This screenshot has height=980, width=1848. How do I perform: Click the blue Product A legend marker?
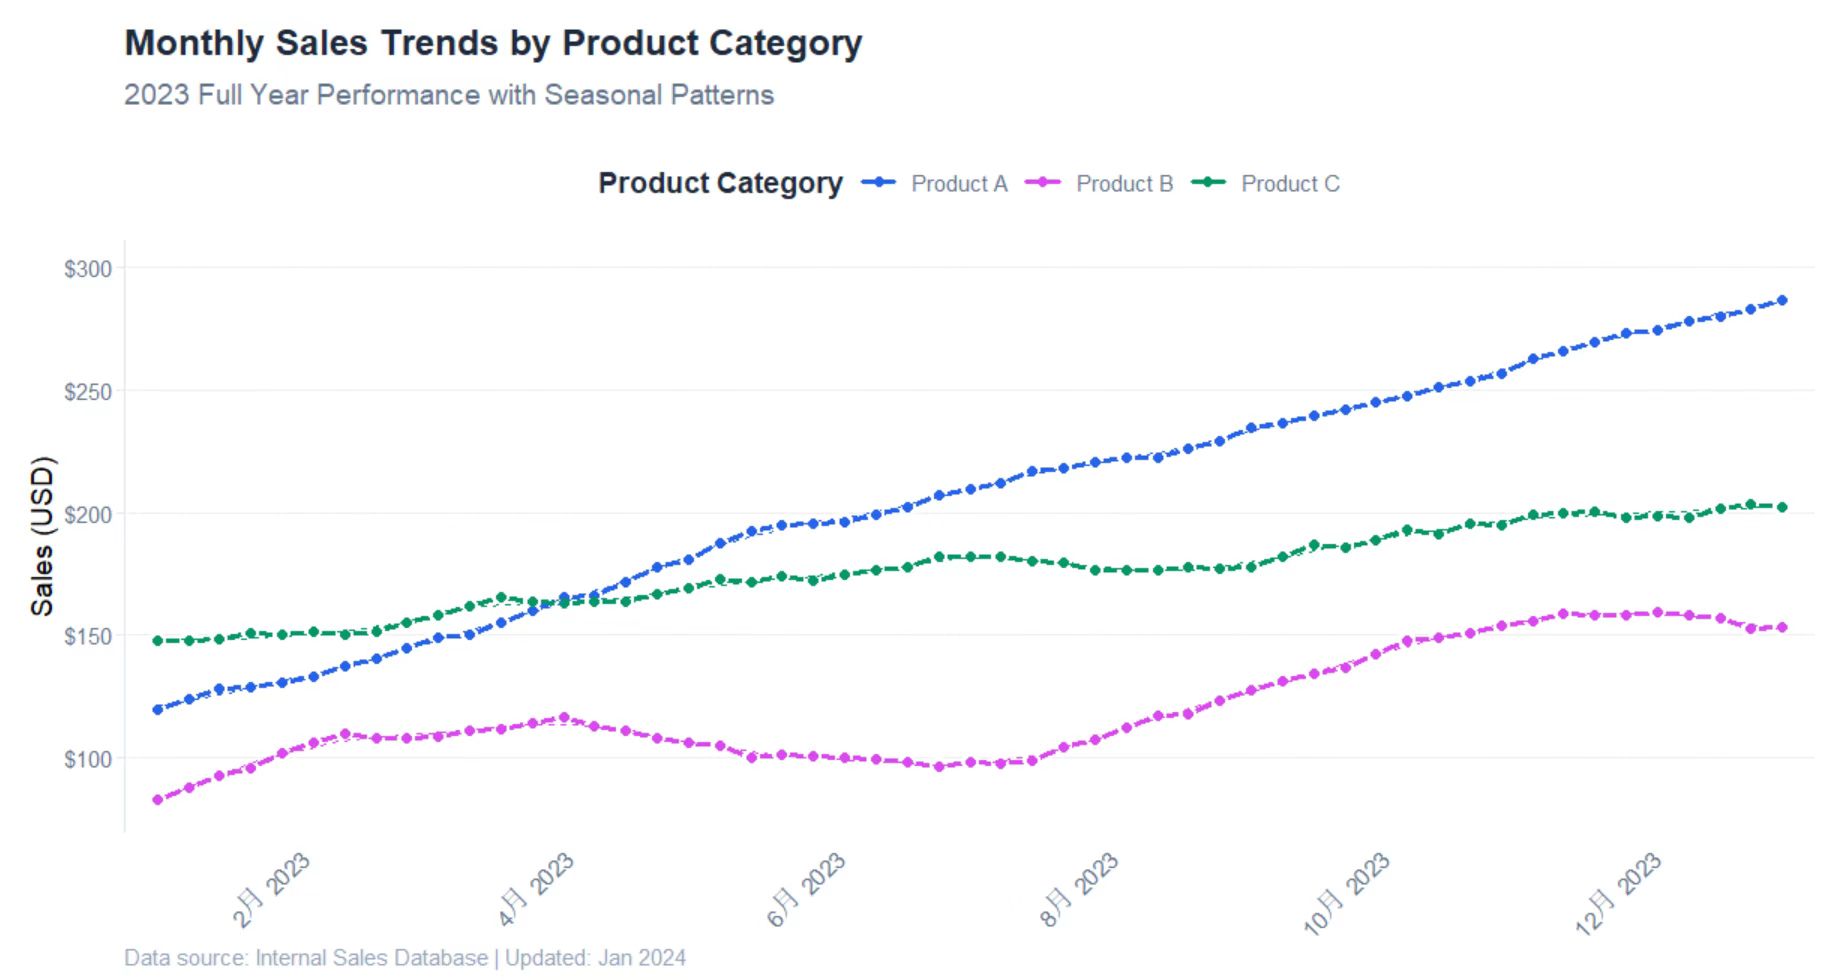(878, 183)
